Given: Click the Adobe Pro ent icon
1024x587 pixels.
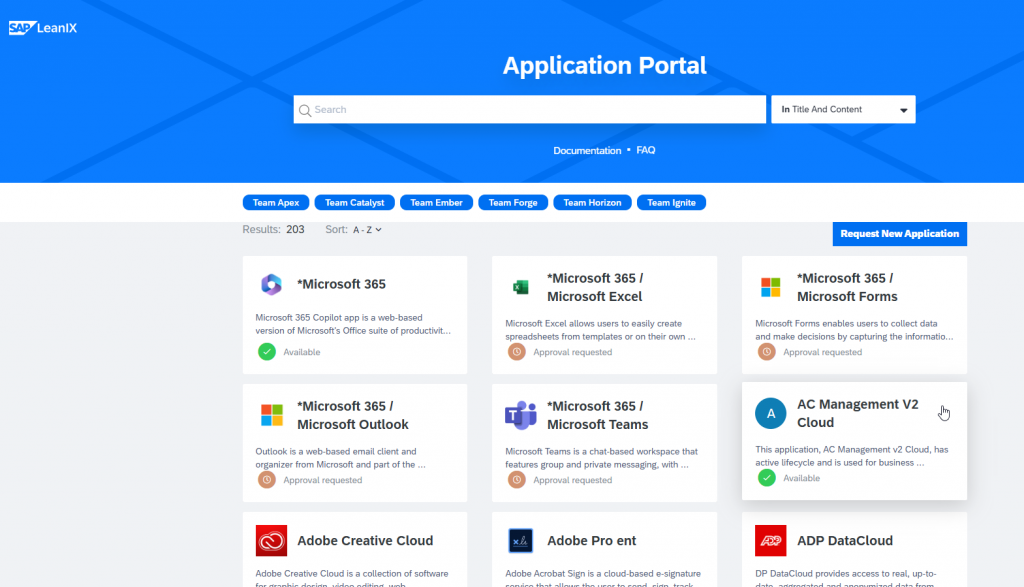Looking at the screenshot, I should point(520,541).
